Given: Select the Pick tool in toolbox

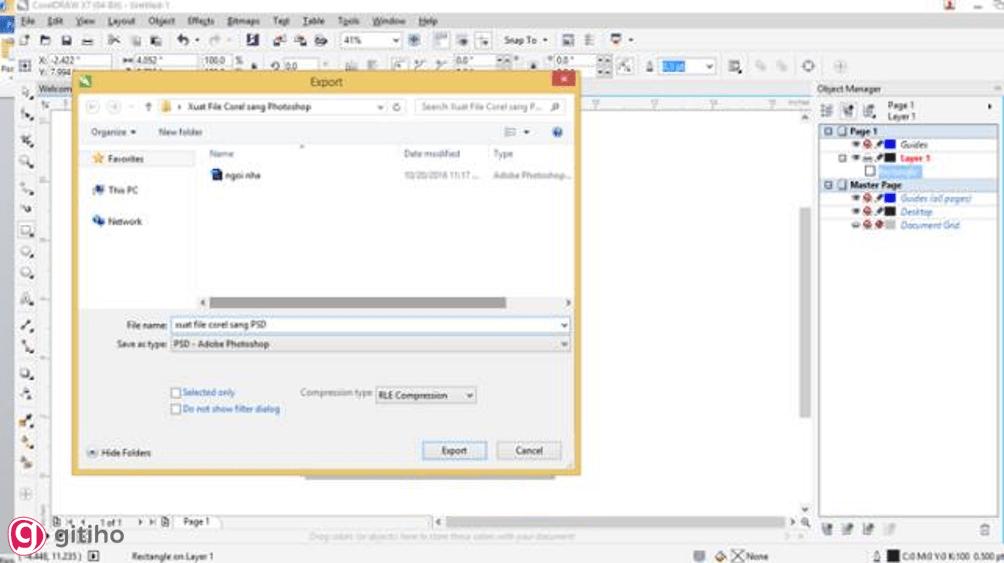Looking at the screenshot, I should click(x=26, y=92).
